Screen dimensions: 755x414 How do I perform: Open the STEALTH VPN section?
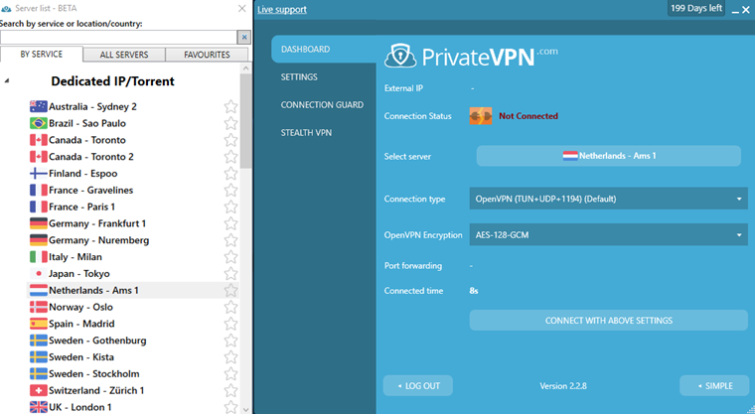[306, 133]
